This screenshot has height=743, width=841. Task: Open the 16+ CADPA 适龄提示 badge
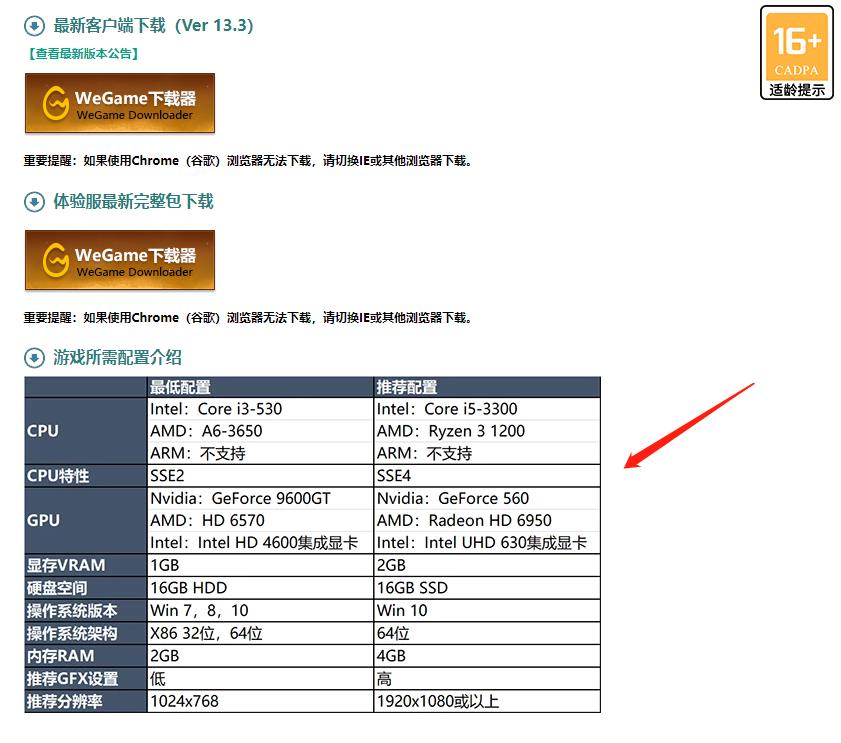click(796, 53)
